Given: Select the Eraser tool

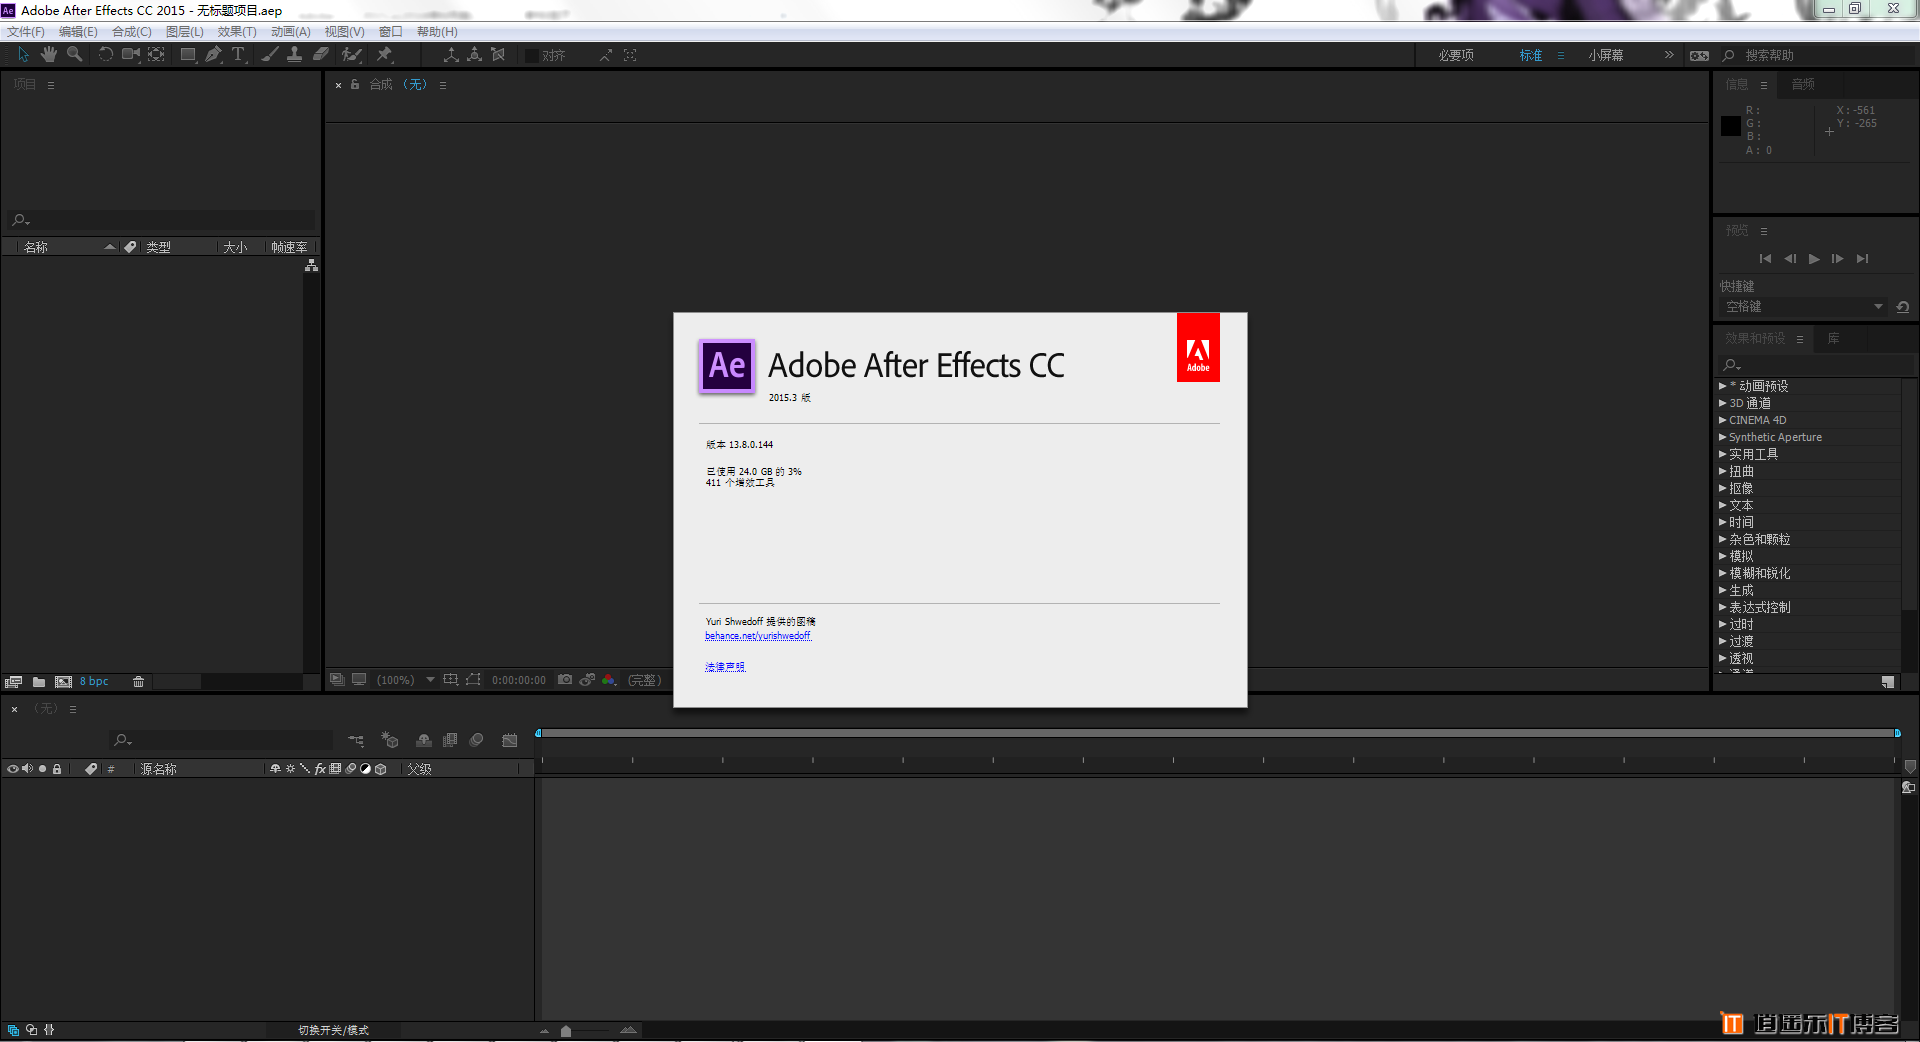Looking at the screenshot, I should point(320,55).
